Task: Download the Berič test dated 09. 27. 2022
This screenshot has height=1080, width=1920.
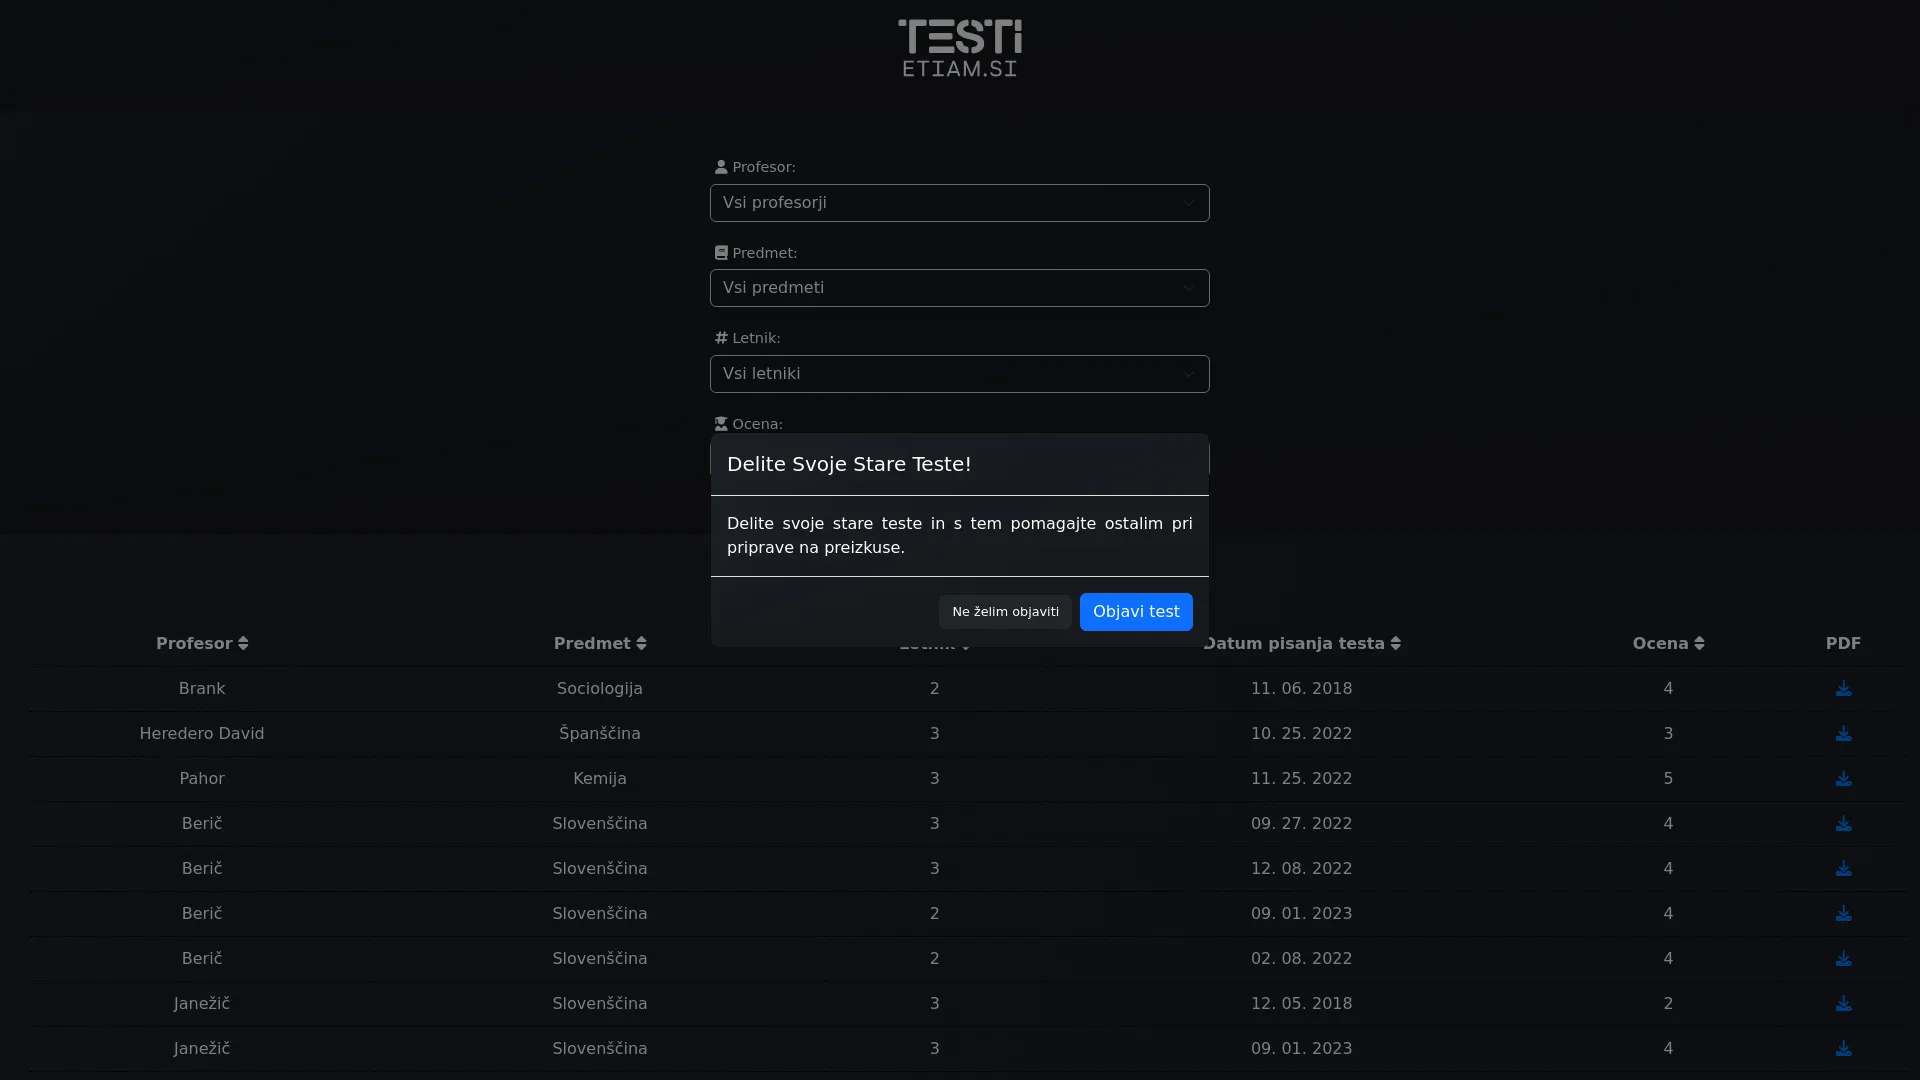Action: [1843, 824]
